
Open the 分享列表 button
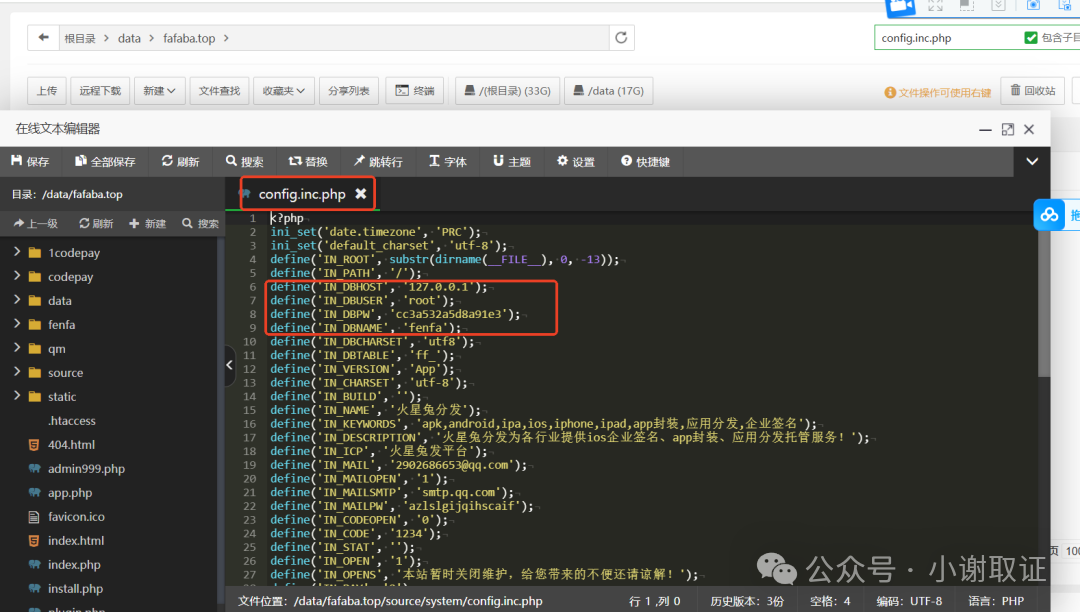[349, 91]
